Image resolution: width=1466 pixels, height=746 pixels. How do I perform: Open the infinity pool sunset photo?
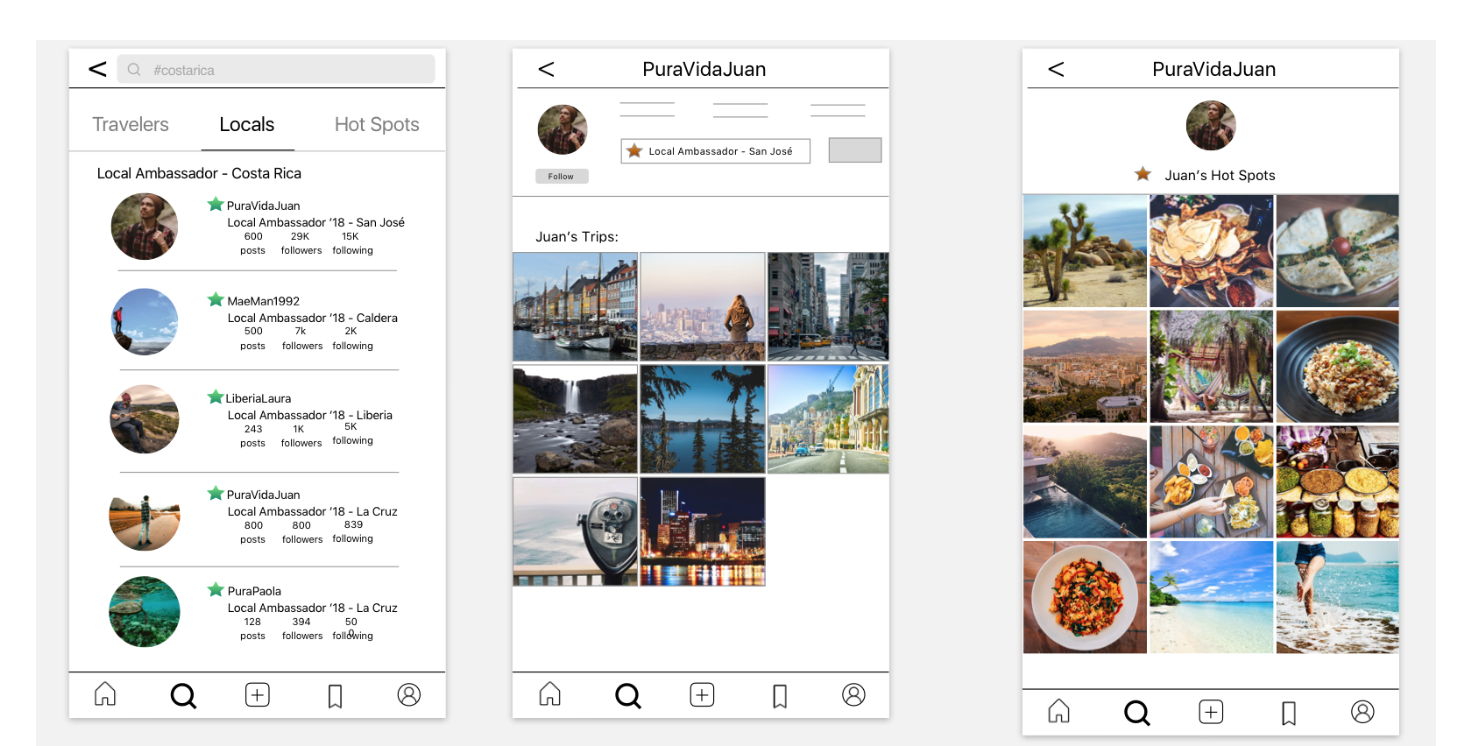[1085, 482]
